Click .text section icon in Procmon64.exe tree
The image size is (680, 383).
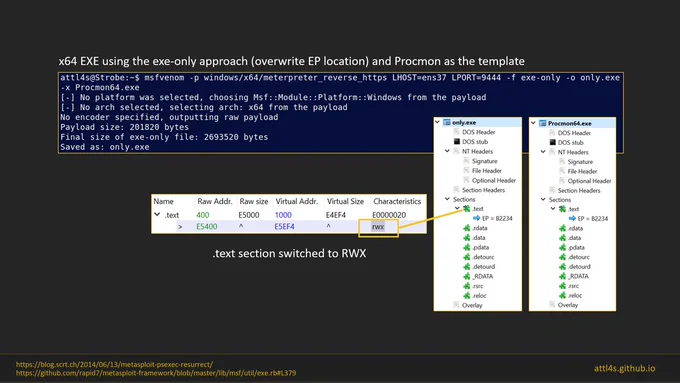pyautogui.click(x=562, y=209)
